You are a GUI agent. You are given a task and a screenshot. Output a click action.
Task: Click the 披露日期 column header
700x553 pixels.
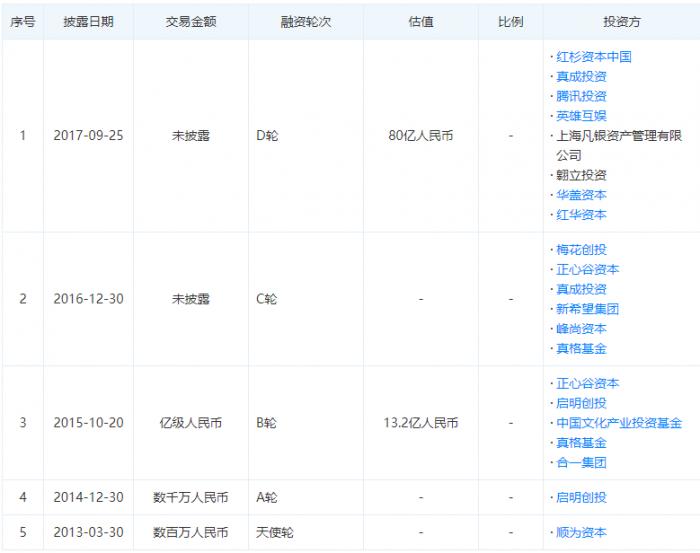(88, 21)
